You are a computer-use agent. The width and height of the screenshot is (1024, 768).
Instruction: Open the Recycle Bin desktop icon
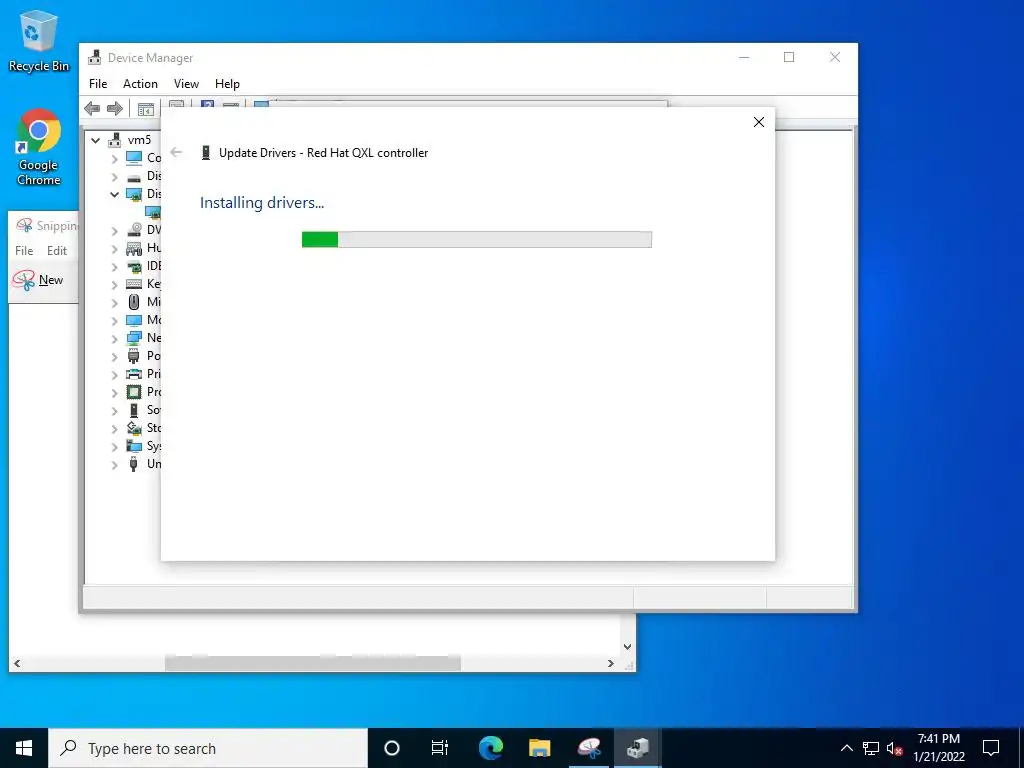coord(39,40)
